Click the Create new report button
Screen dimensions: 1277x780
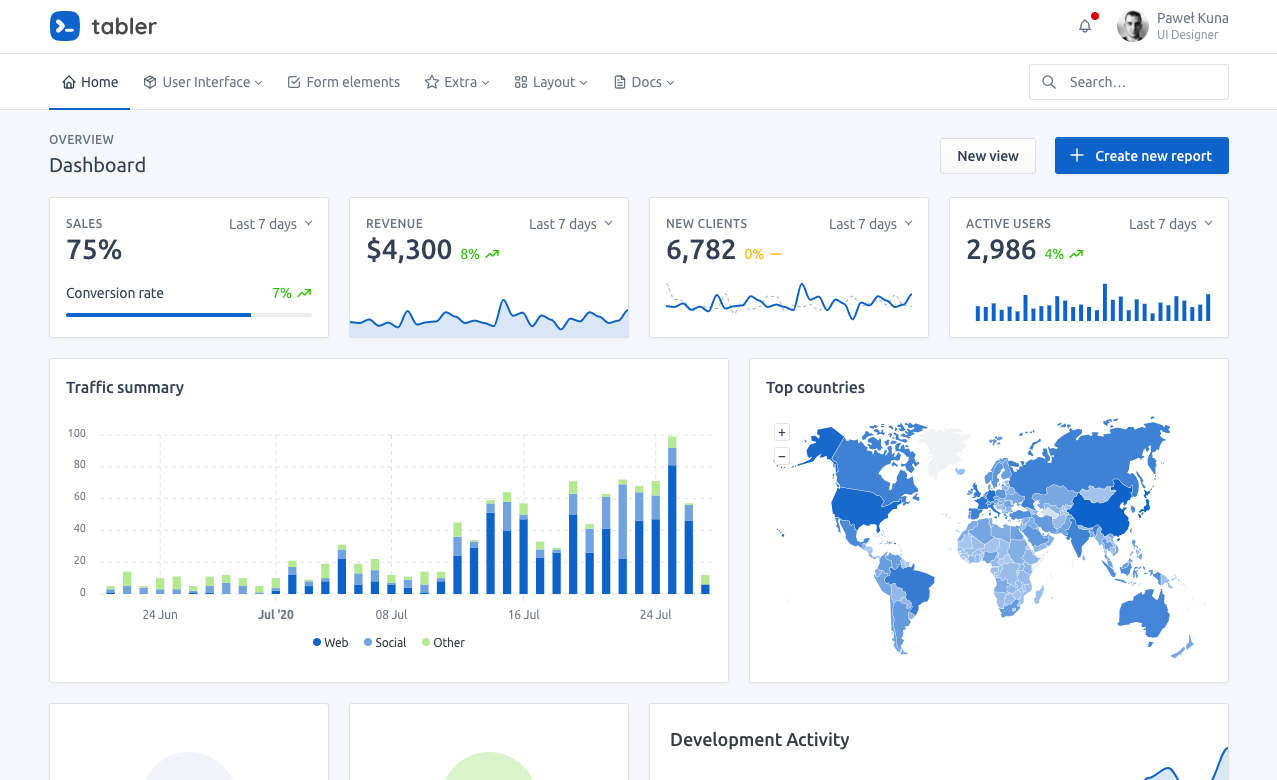point(1142,155)
